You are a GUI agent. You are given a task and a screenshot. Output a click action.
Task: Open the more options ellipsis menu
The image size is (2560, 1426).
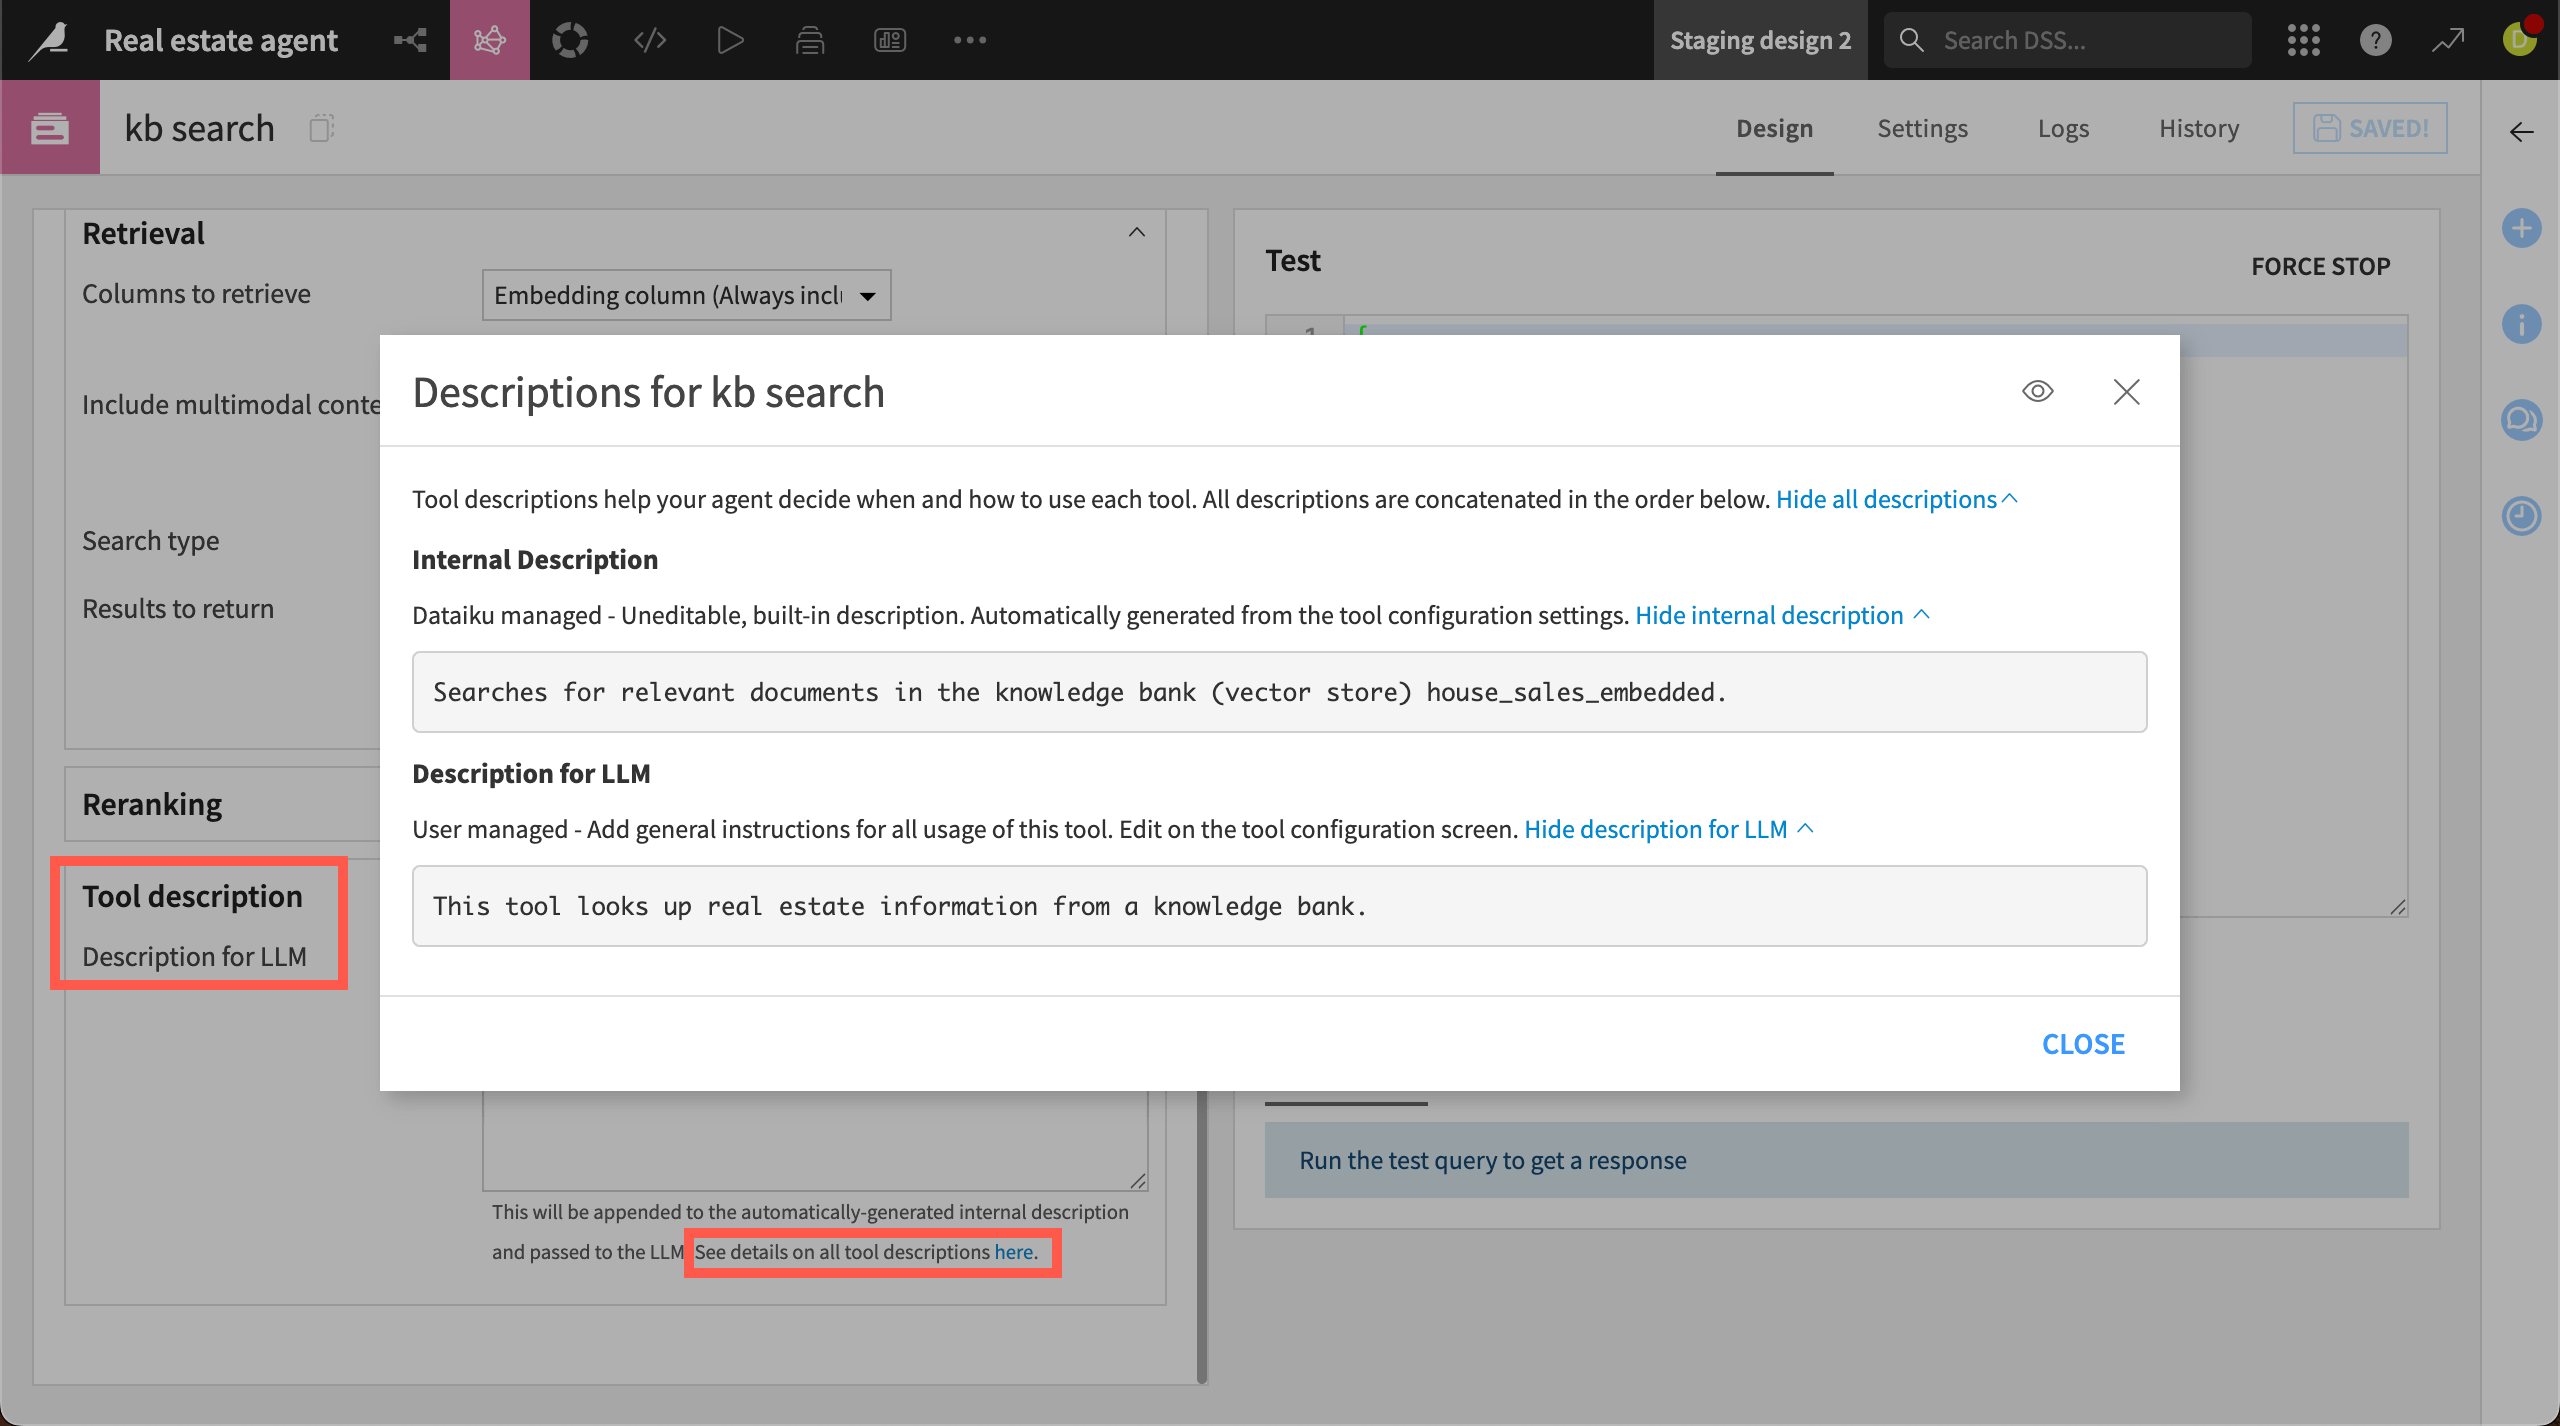[x=969, y=40]
